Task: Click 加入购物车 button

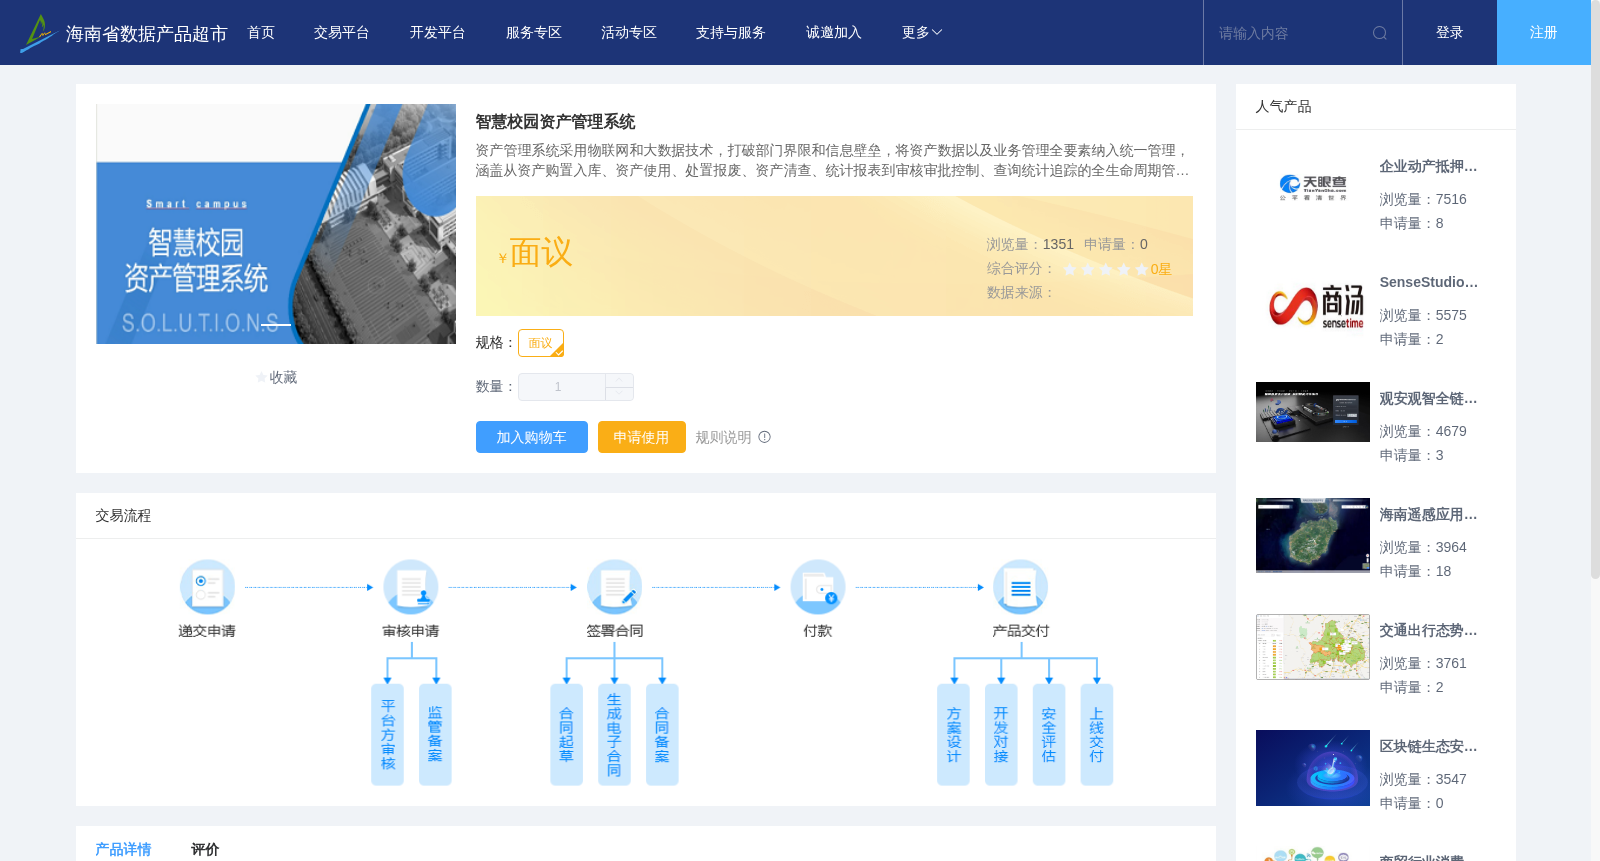Action: pyautogui.click(x=531, y=437)
